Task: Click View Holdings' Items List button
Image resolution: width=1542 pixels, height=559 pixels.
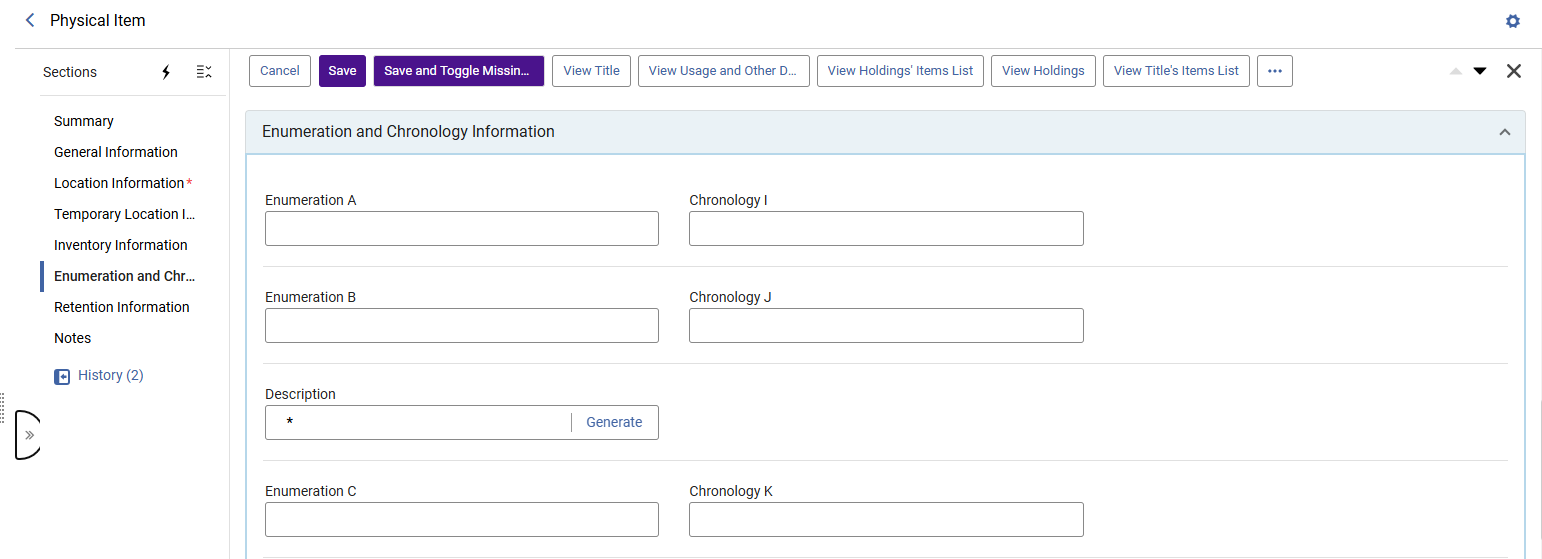Action: click(901, 71)
